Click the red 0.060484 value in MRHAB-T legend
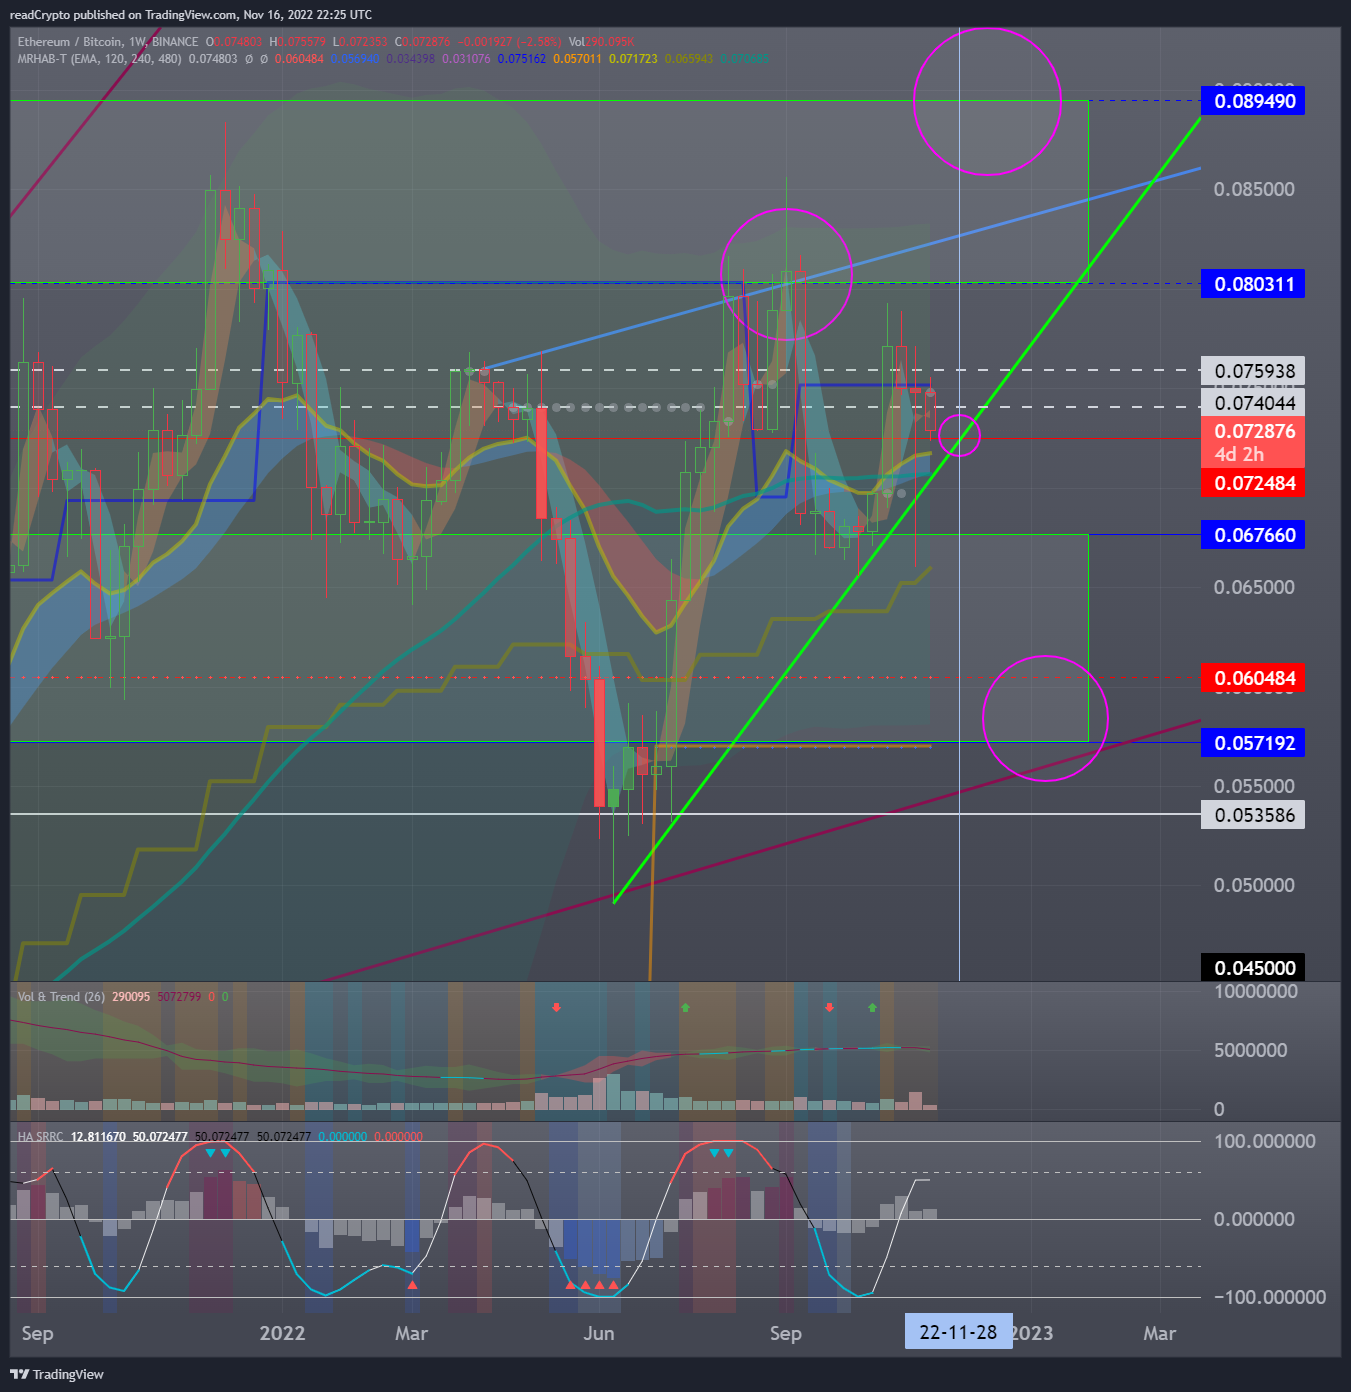The width and height of the screenshot is (1351, 1392). coord(299,59)
